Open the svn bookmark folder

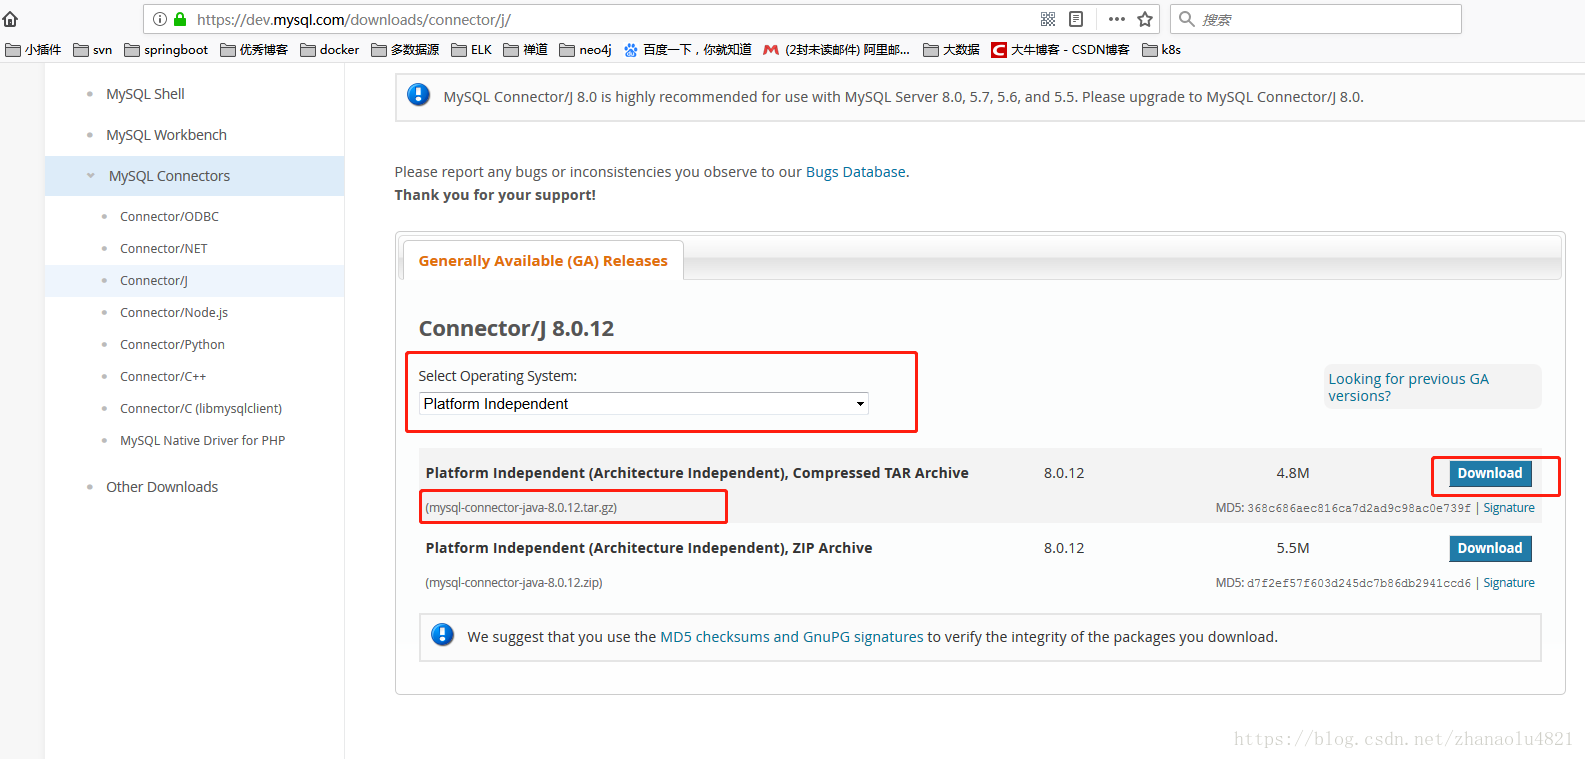(x=93, y=50)
